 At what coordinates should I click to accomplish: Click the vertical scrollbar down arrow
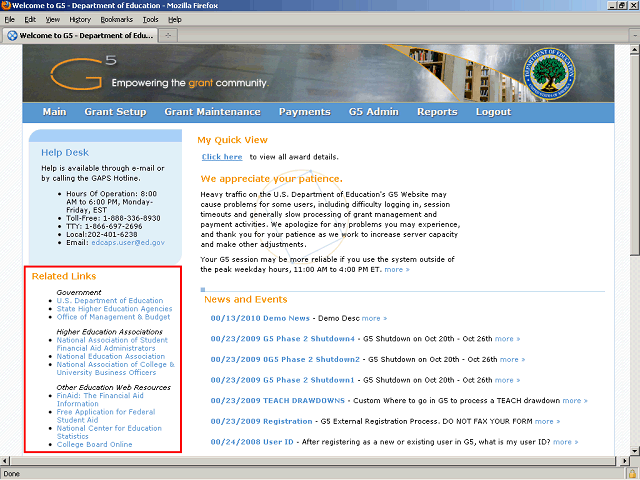coord(634,451)
